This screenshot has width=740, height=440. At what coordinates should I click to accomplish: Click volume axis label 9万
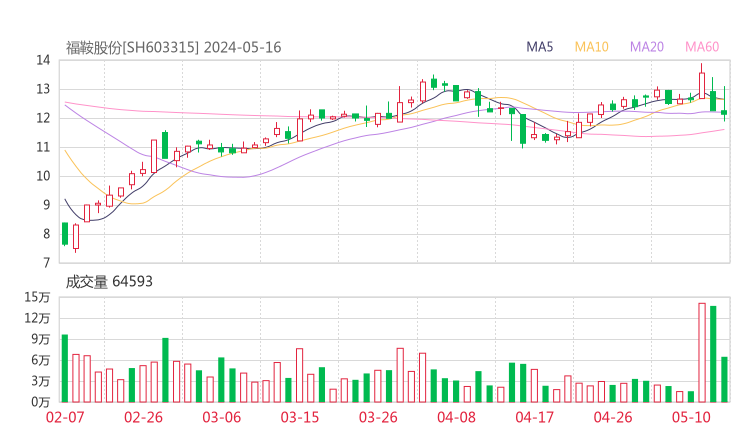[41, 339]
